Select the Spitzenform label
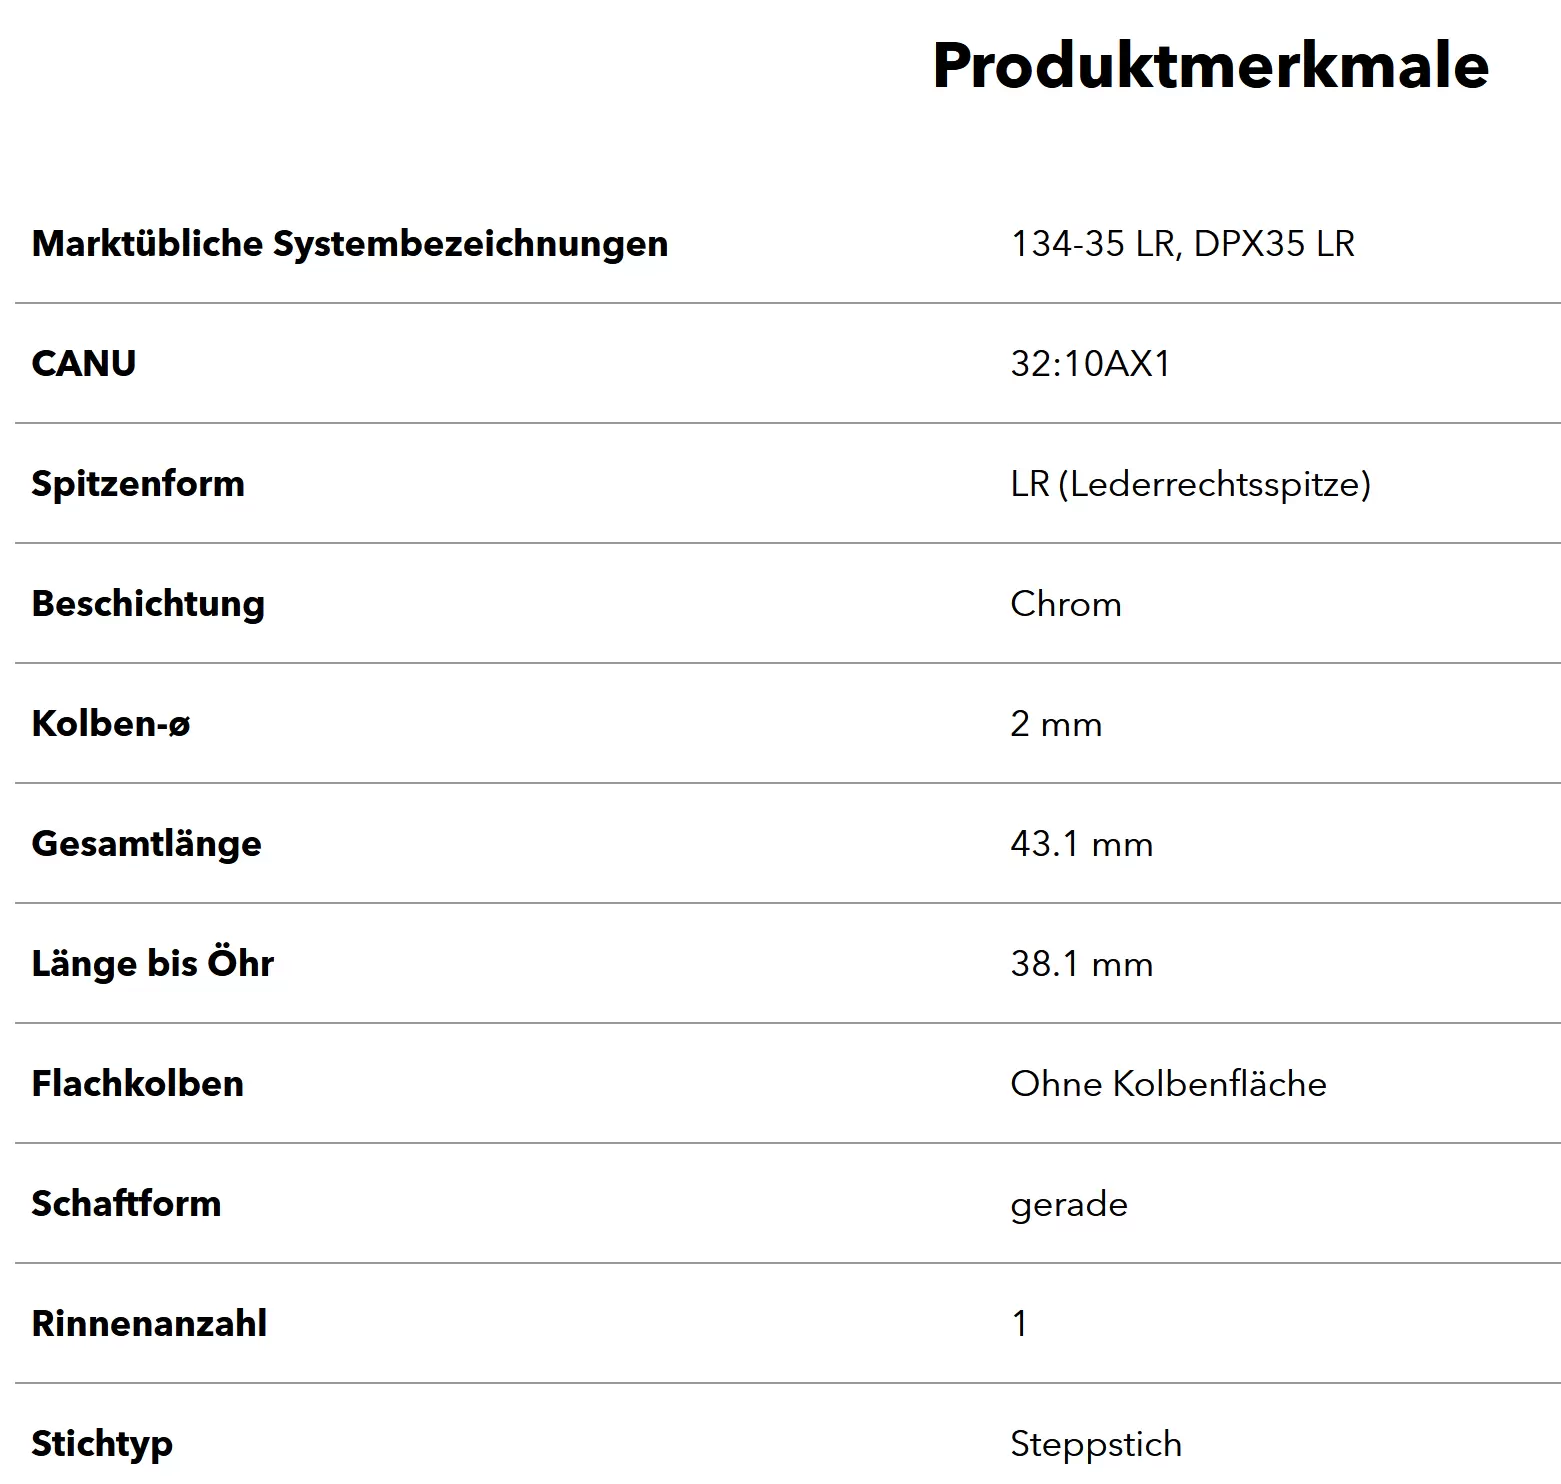1561x1484 pixels. click(x=138, y=484)
